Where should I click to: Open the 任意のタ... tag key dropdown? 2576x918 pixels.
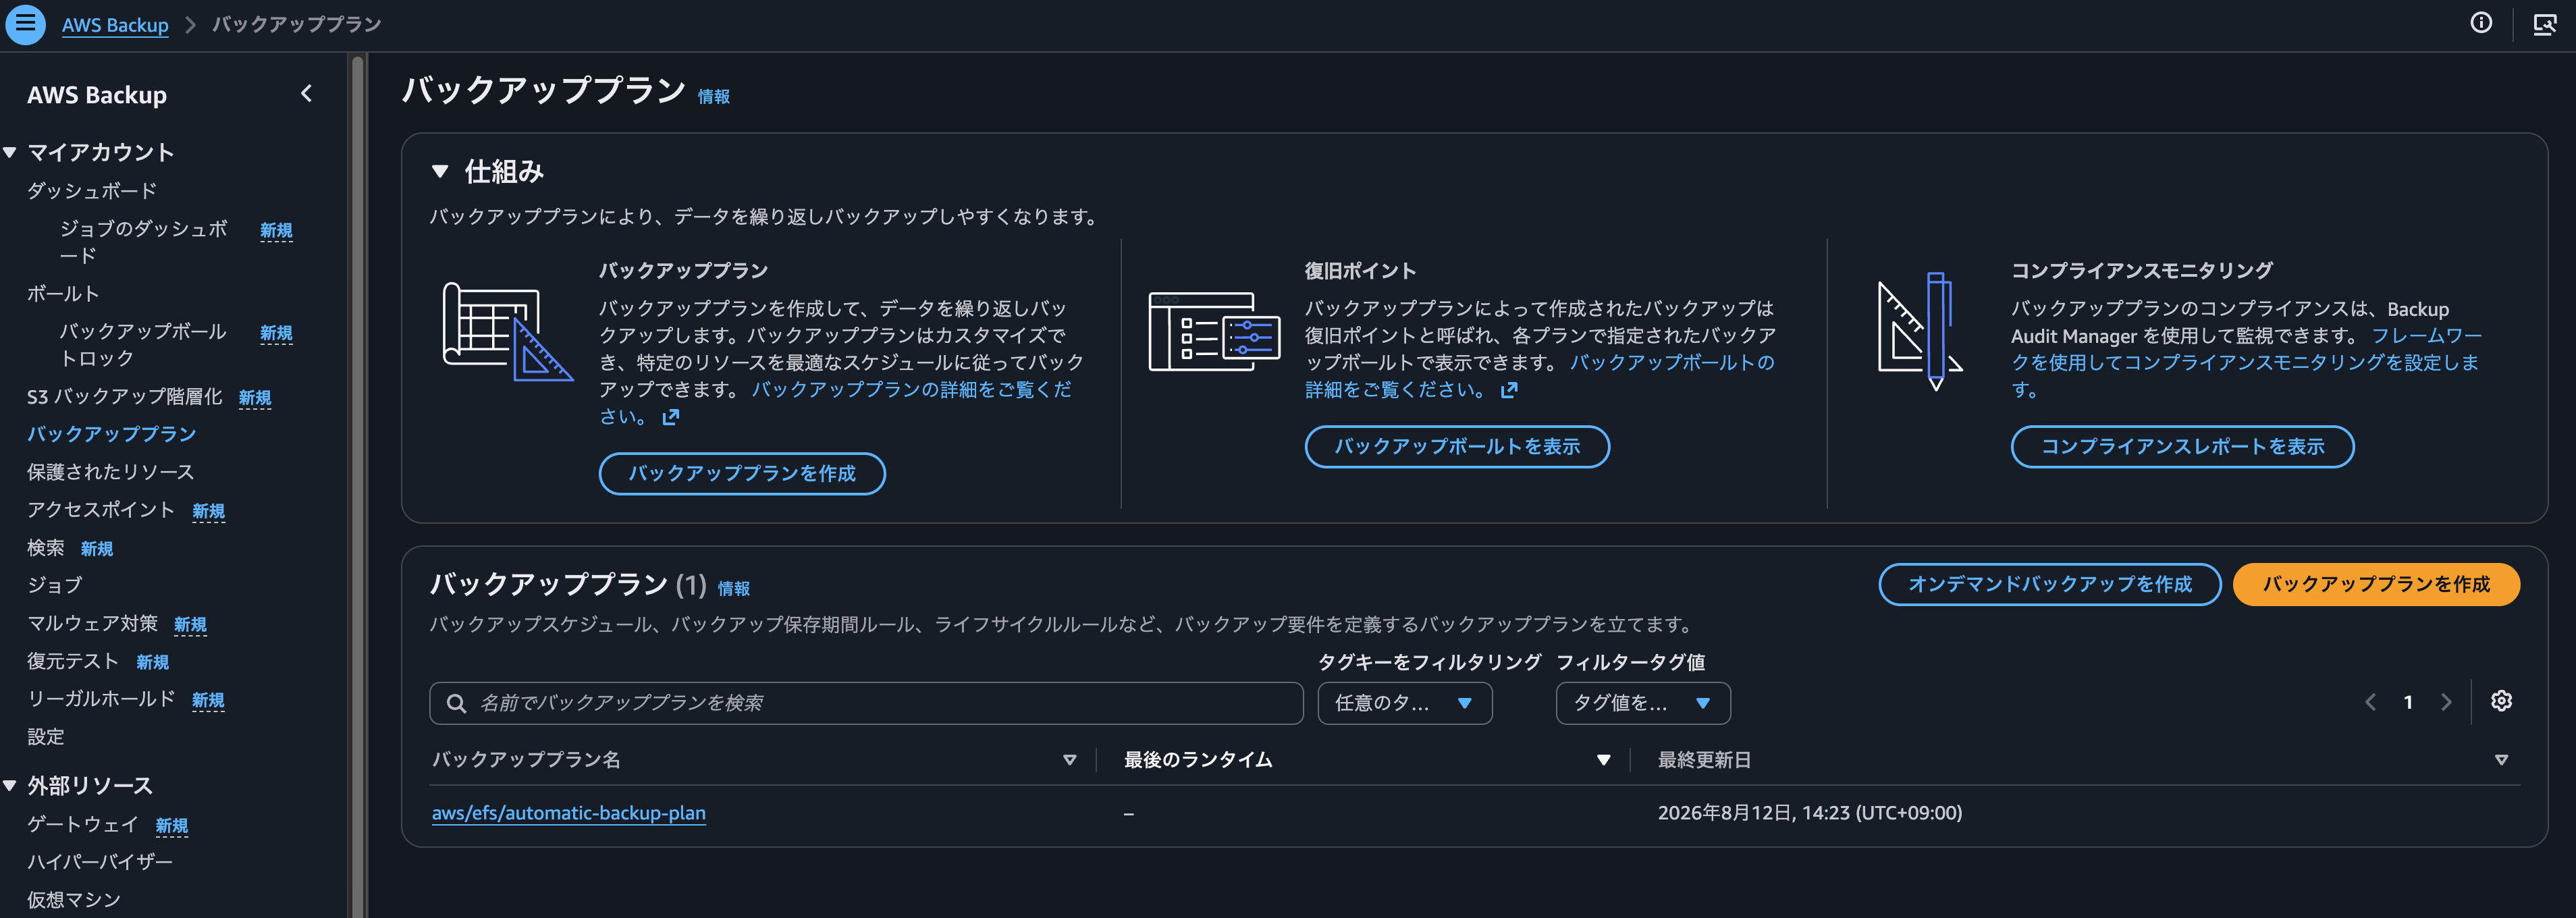point(1404,703)
